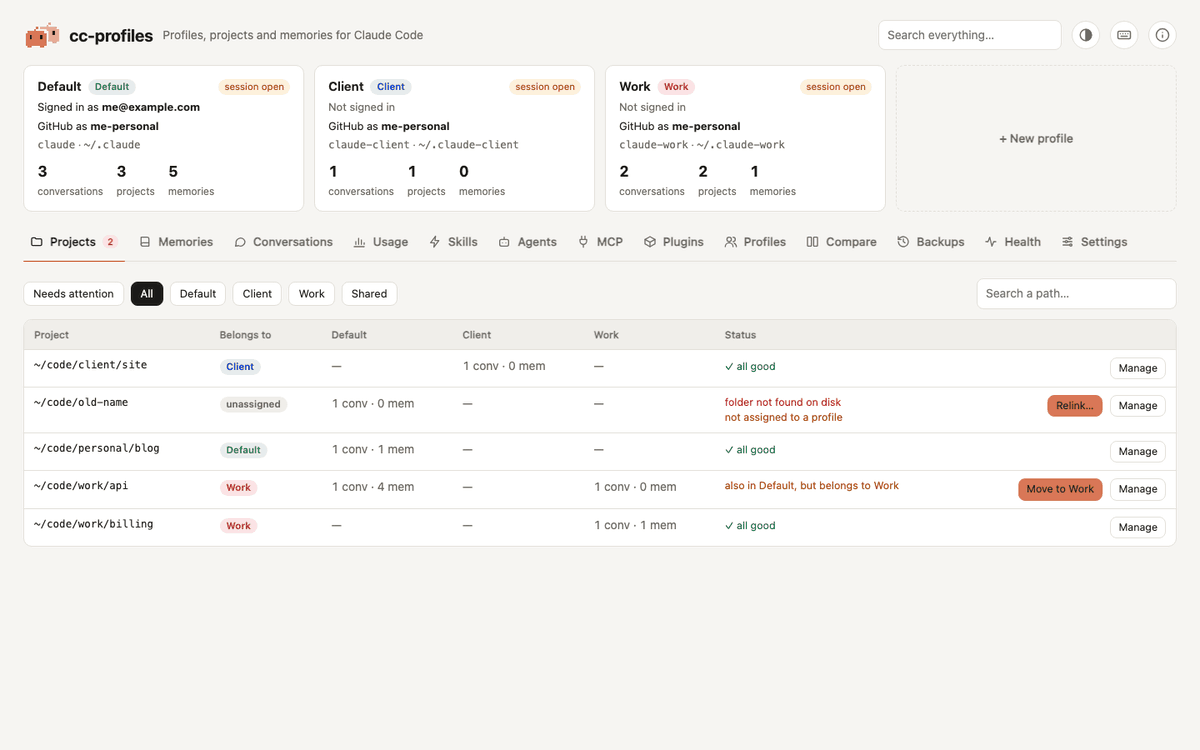Click the ~/code/old-name project path
This screenshot has height=750, width=1200.
[81, 402]
